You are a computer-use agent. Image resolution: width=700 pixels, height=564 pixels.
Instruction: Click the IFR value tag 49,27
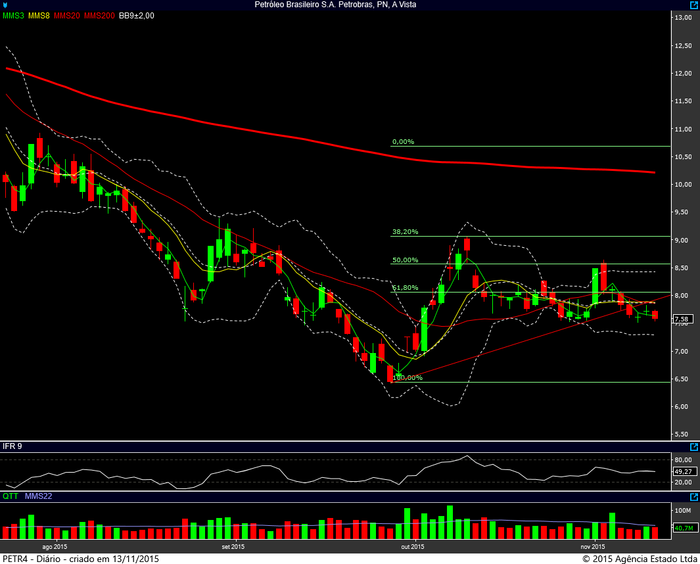[682, 472]
